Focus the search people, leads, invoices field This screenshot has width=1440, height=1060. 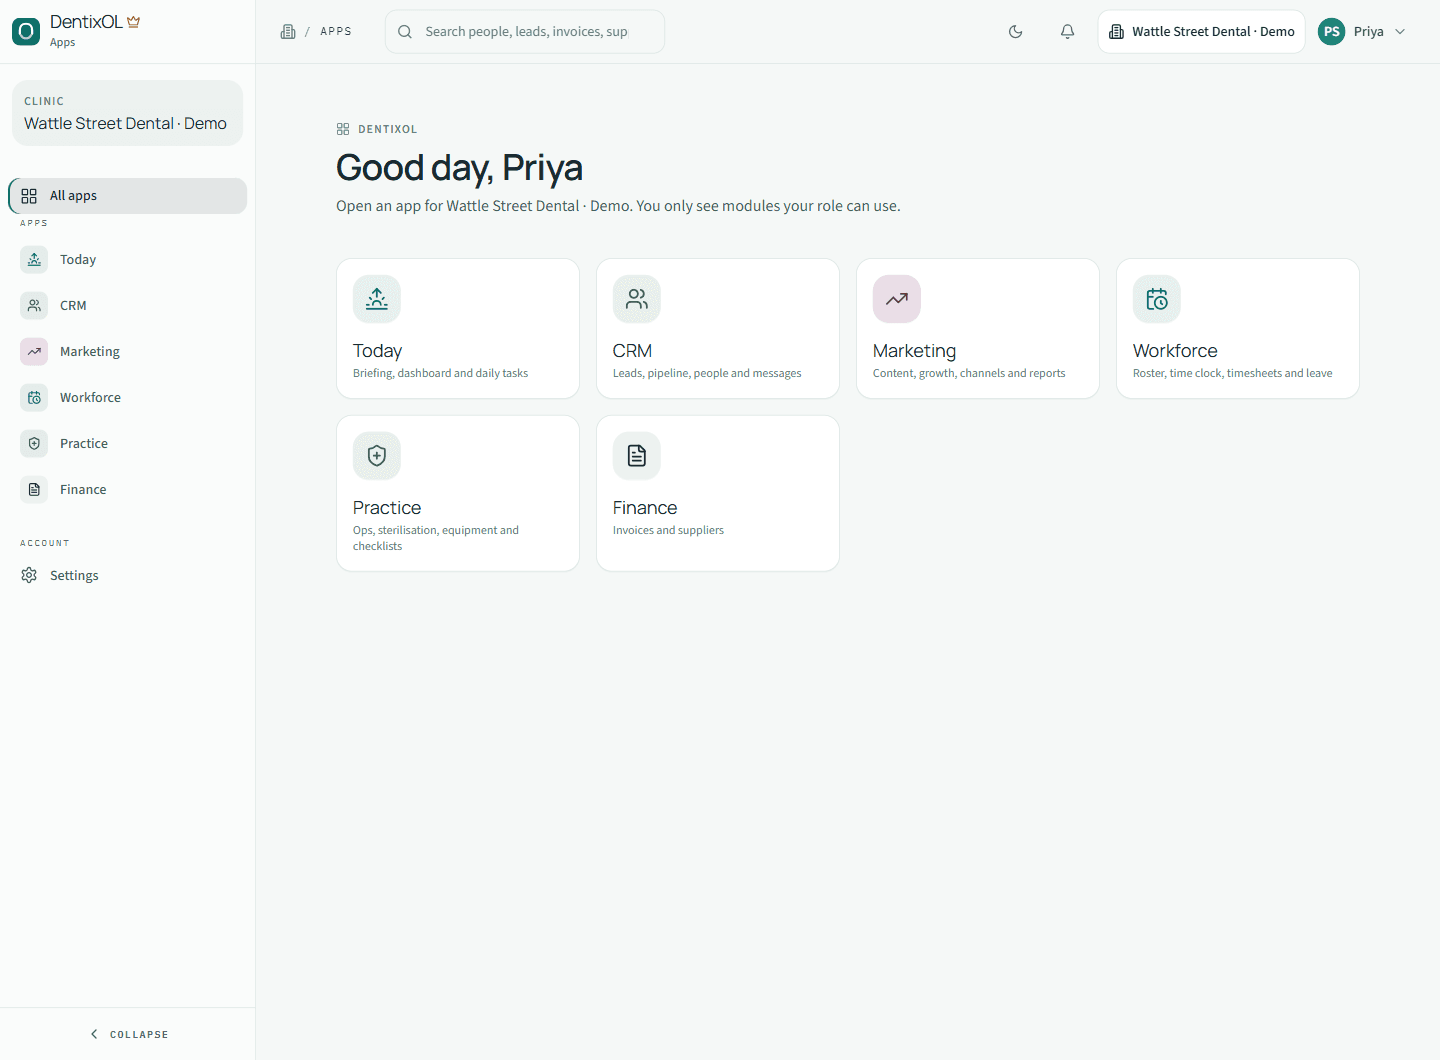[525, 32]
